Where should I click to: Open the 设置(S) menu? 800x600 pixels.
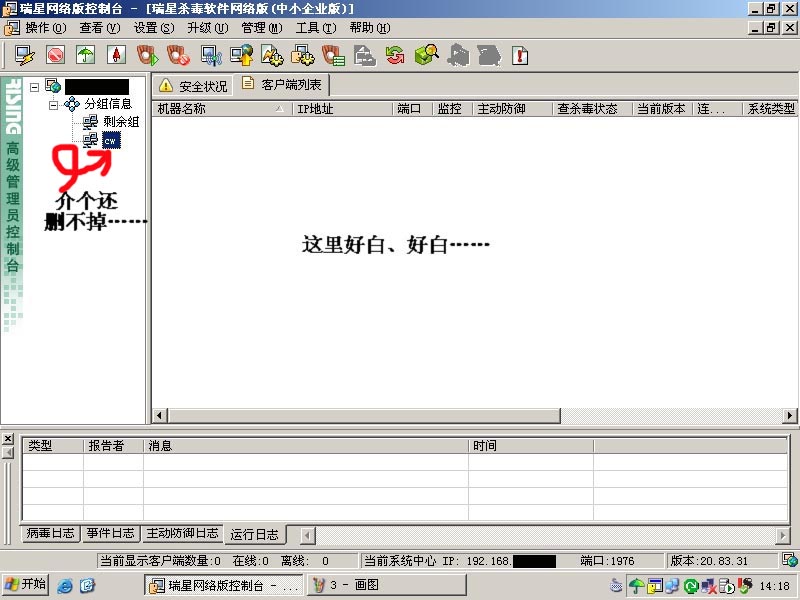[154, 28]
